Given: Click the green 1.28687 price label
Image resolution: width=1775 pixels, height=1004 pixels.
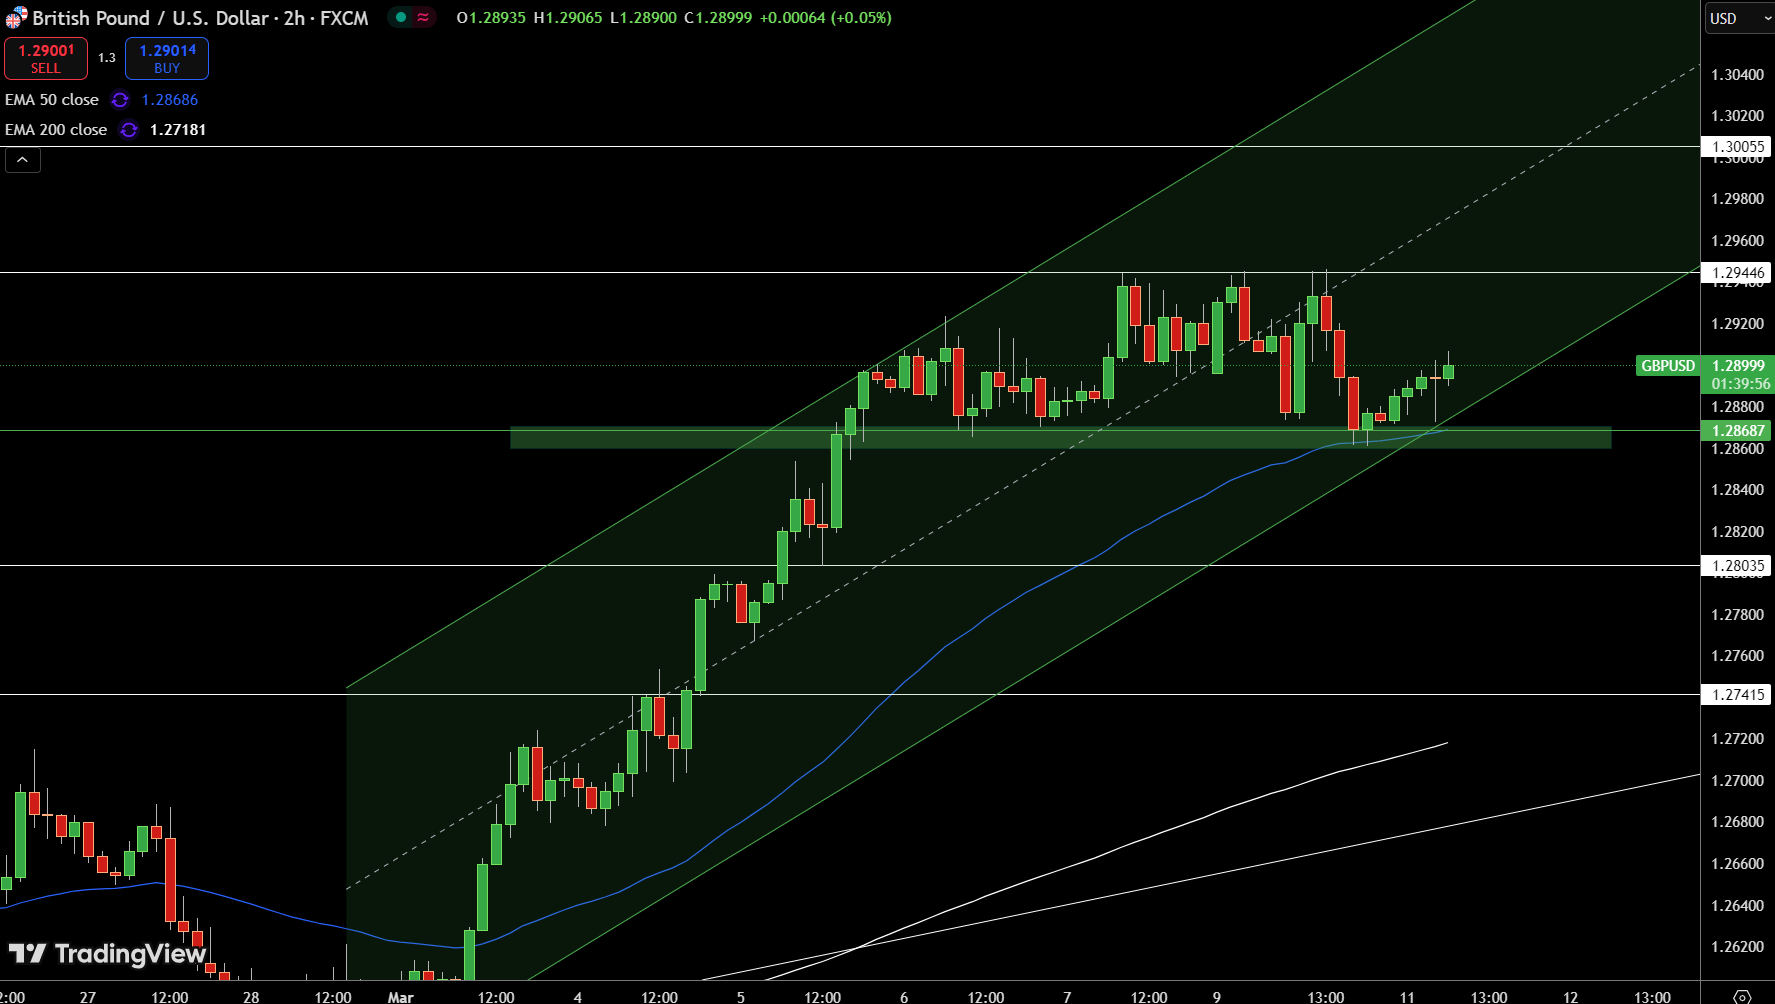Looking at the screenshot, I should pyautogui.click(x=1737, y=431).
